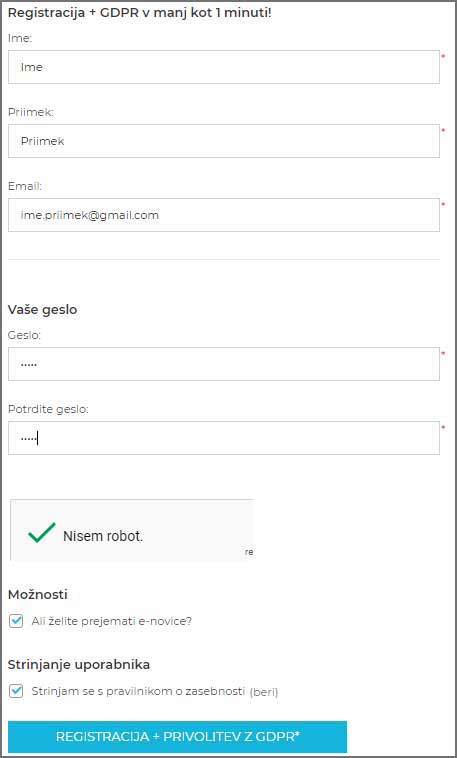
Task: Click the required asterisk beside Email field
Action: pos(443,205)
